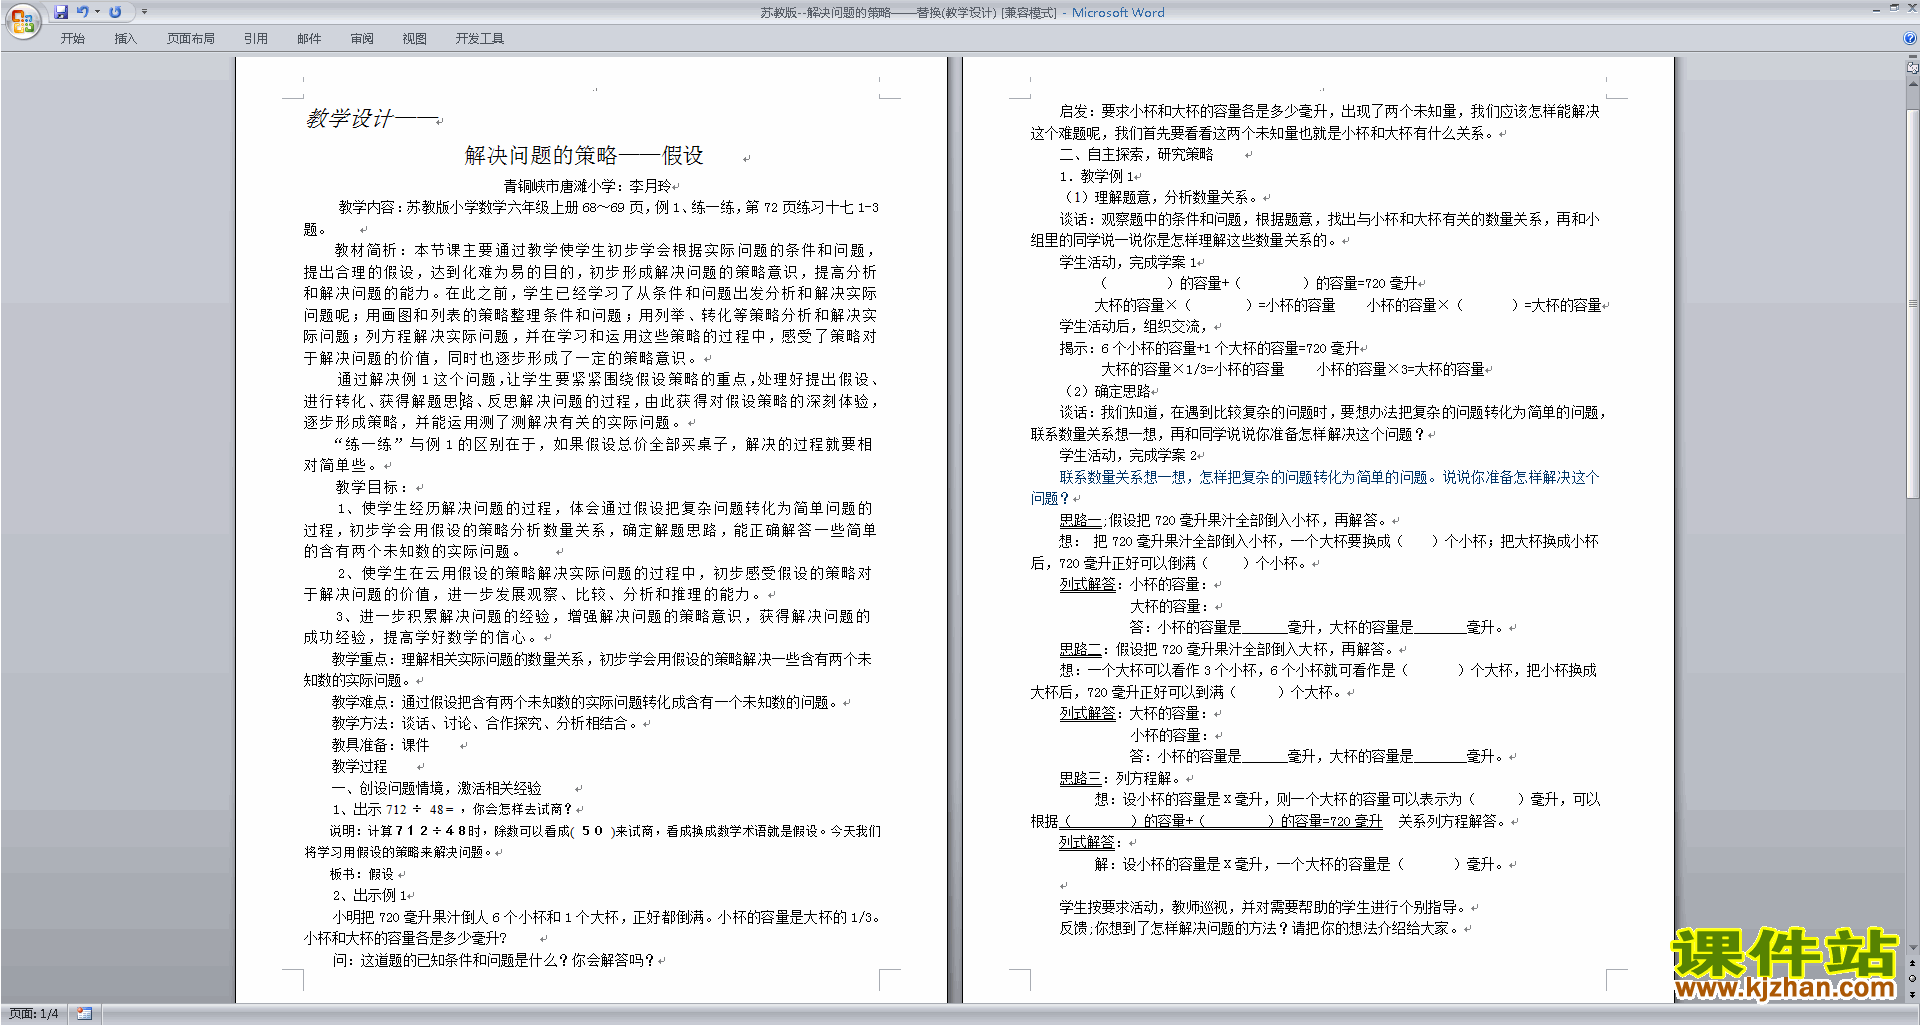Click line 一、创设问题情境，激活相关经验
The width and height of the screenshot is (1920, 1025).
point(436,788)
